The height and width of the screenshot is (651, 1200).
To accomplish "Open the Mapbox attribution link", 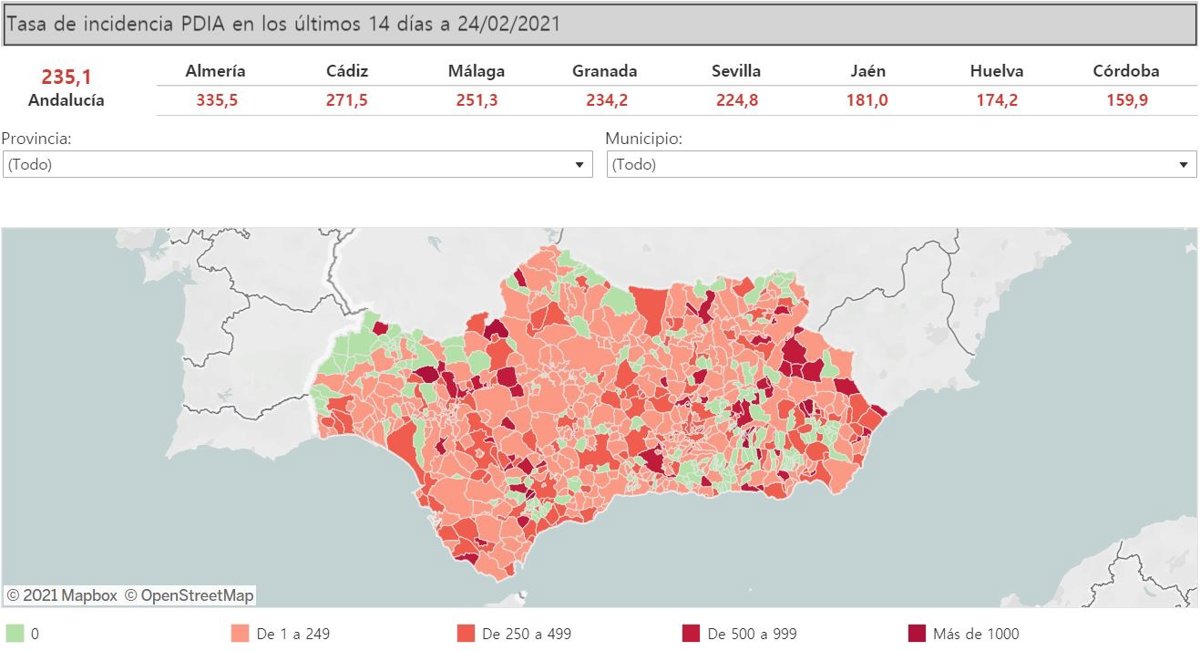I will 62,595.
